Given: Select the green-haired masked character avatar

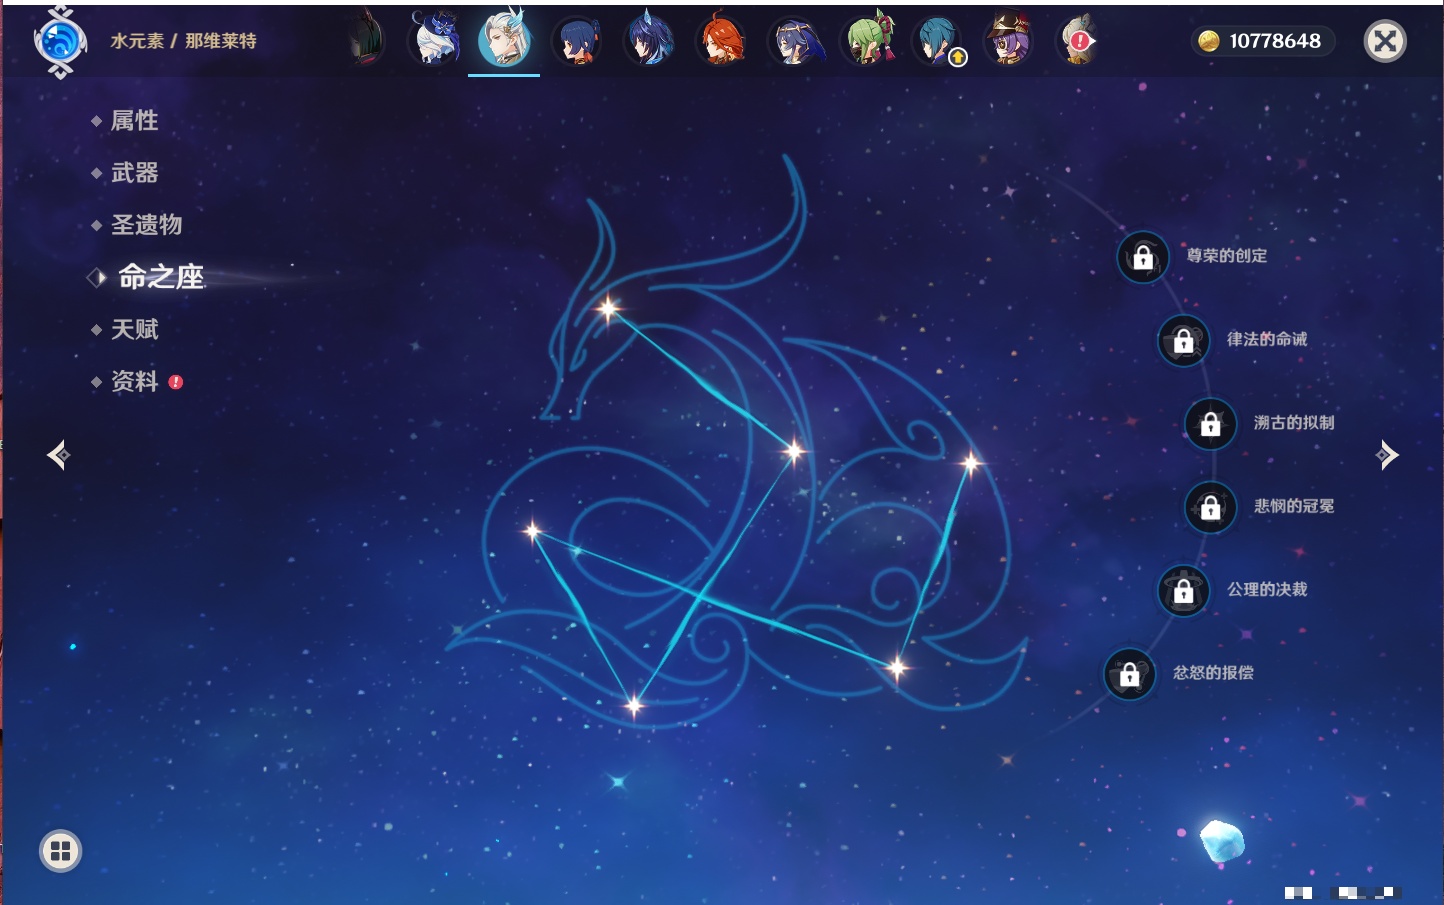Looking at the screenshot, I should [x=867, y=41].
